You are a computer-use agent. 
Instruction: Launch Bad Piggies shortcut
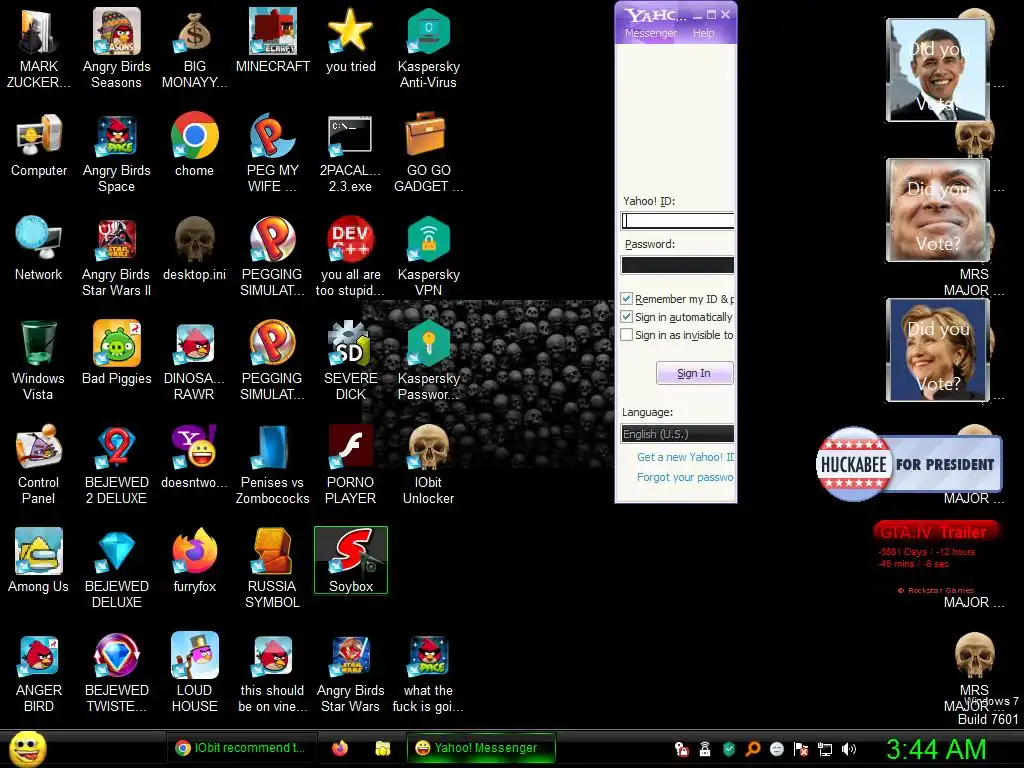pyautogui.click(x=116, y=353)
